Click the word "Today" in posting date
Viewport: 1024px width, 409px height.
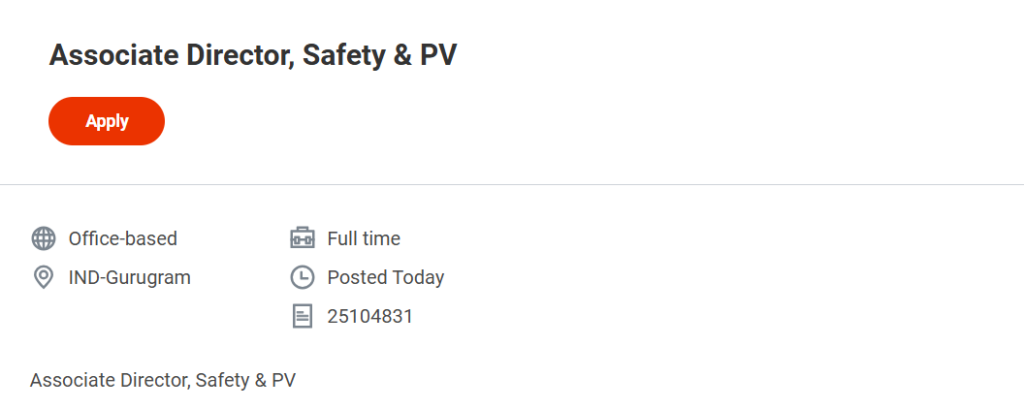tap(418, 277)
